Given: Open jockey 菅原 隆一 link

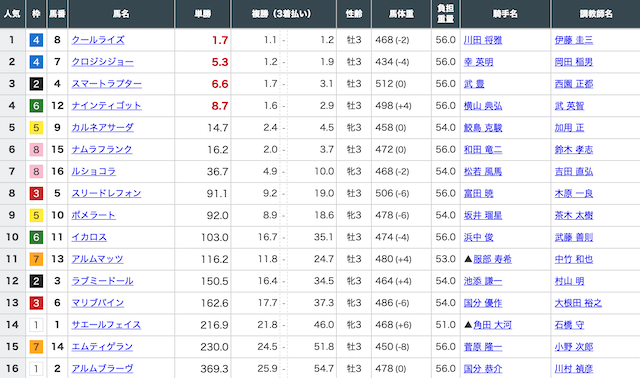Looking at the screenshot, I should tap(483, 347).
